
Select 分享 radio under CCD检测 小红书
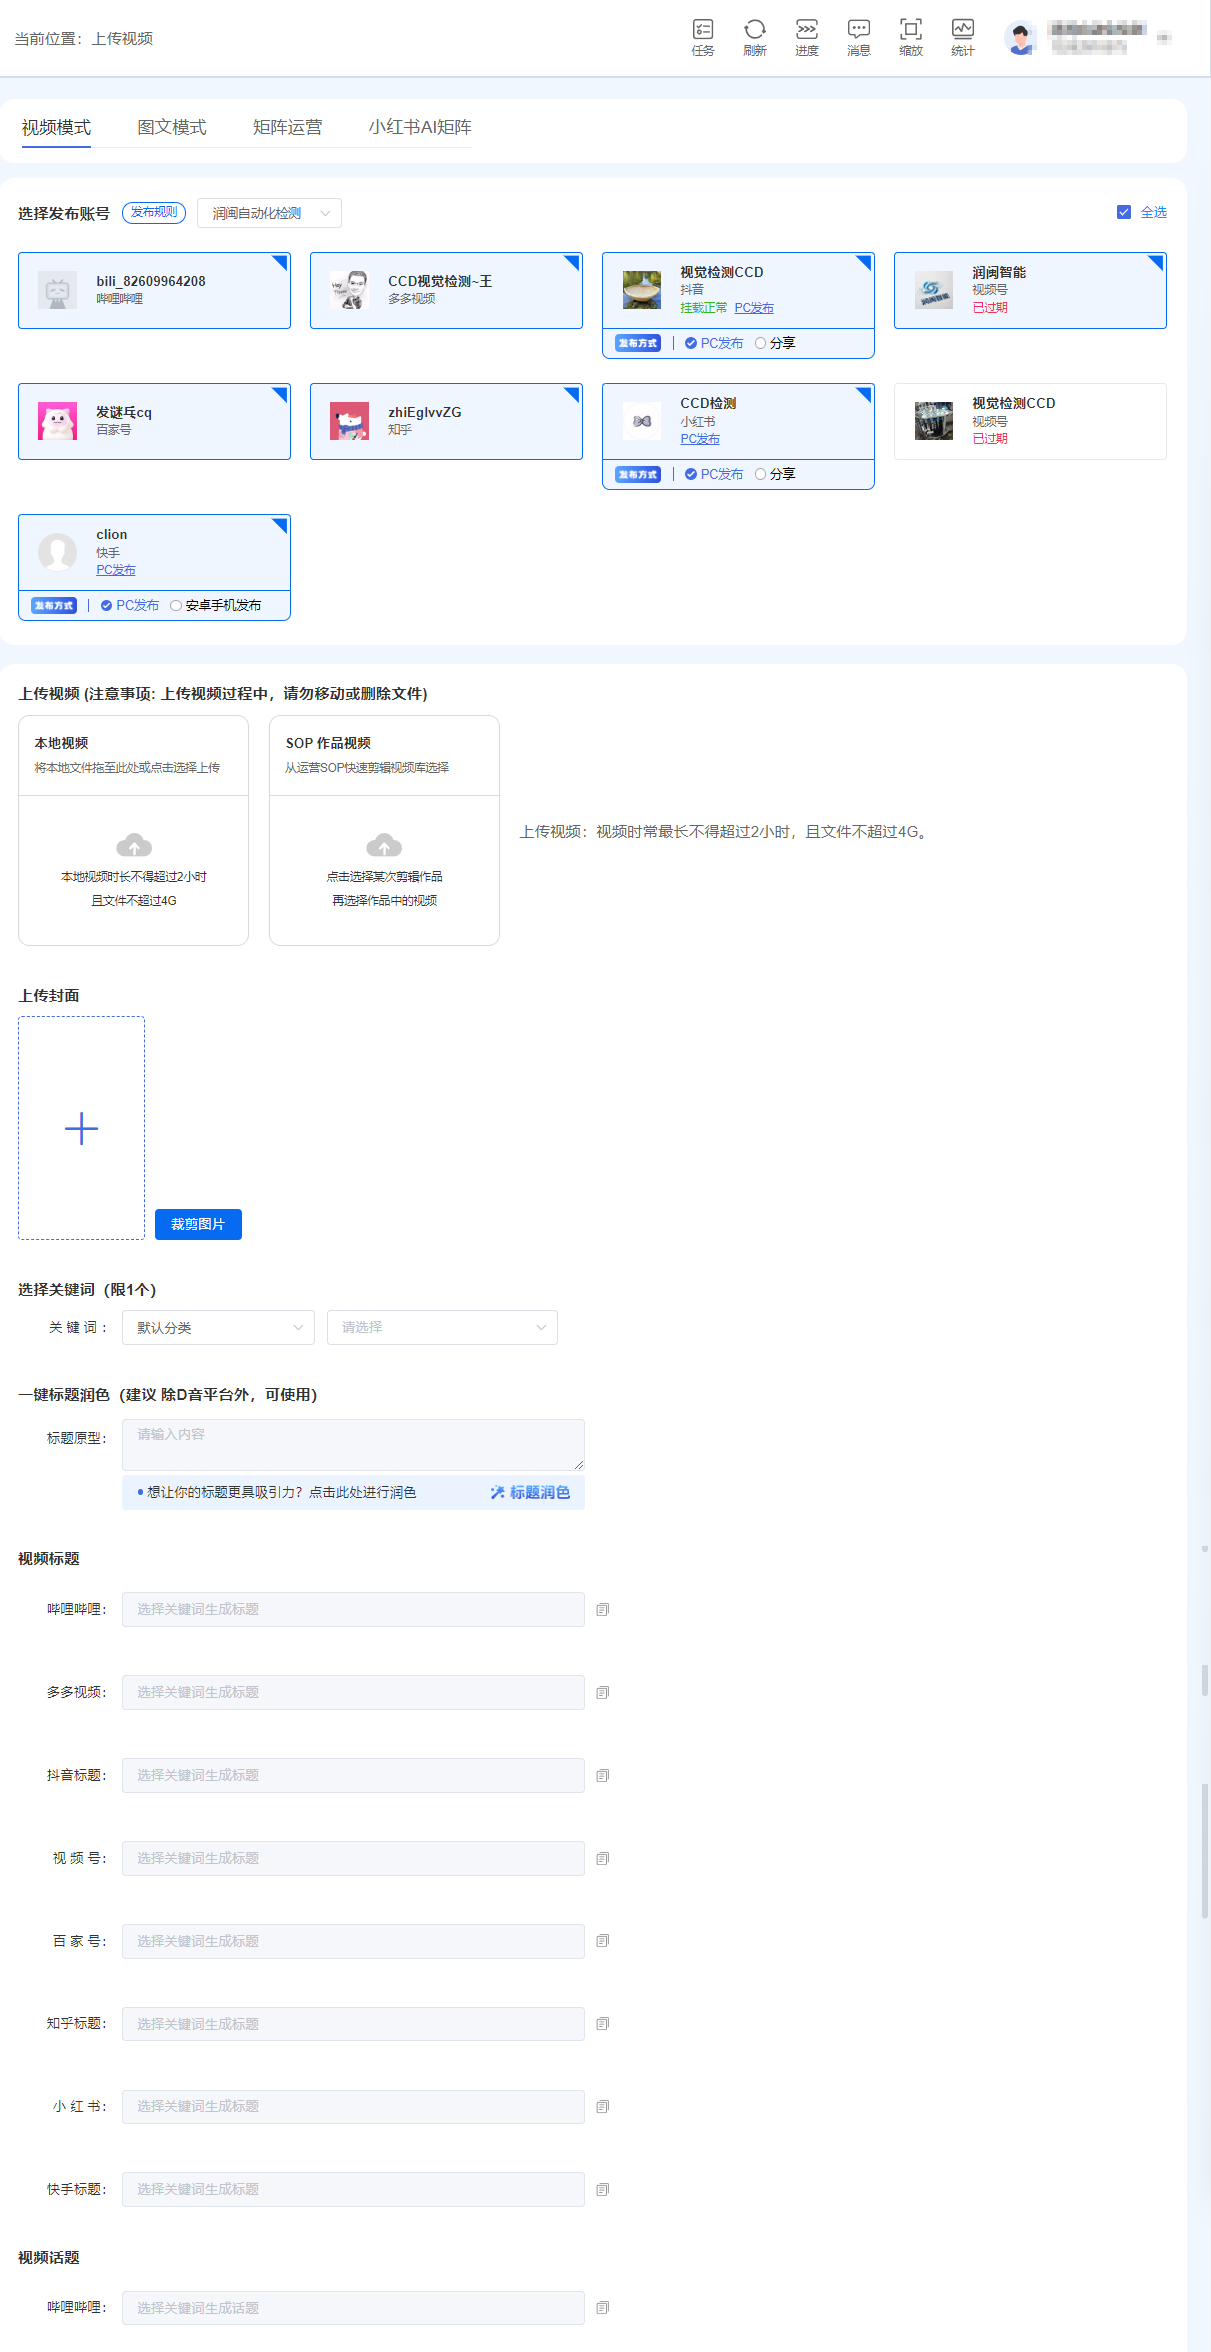point(761,474)
